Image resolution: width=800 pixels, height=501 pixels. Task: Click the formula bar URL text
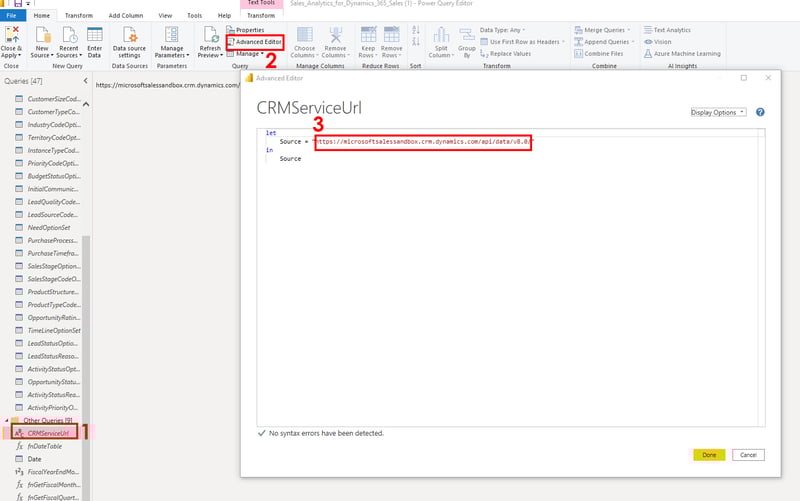167,85
